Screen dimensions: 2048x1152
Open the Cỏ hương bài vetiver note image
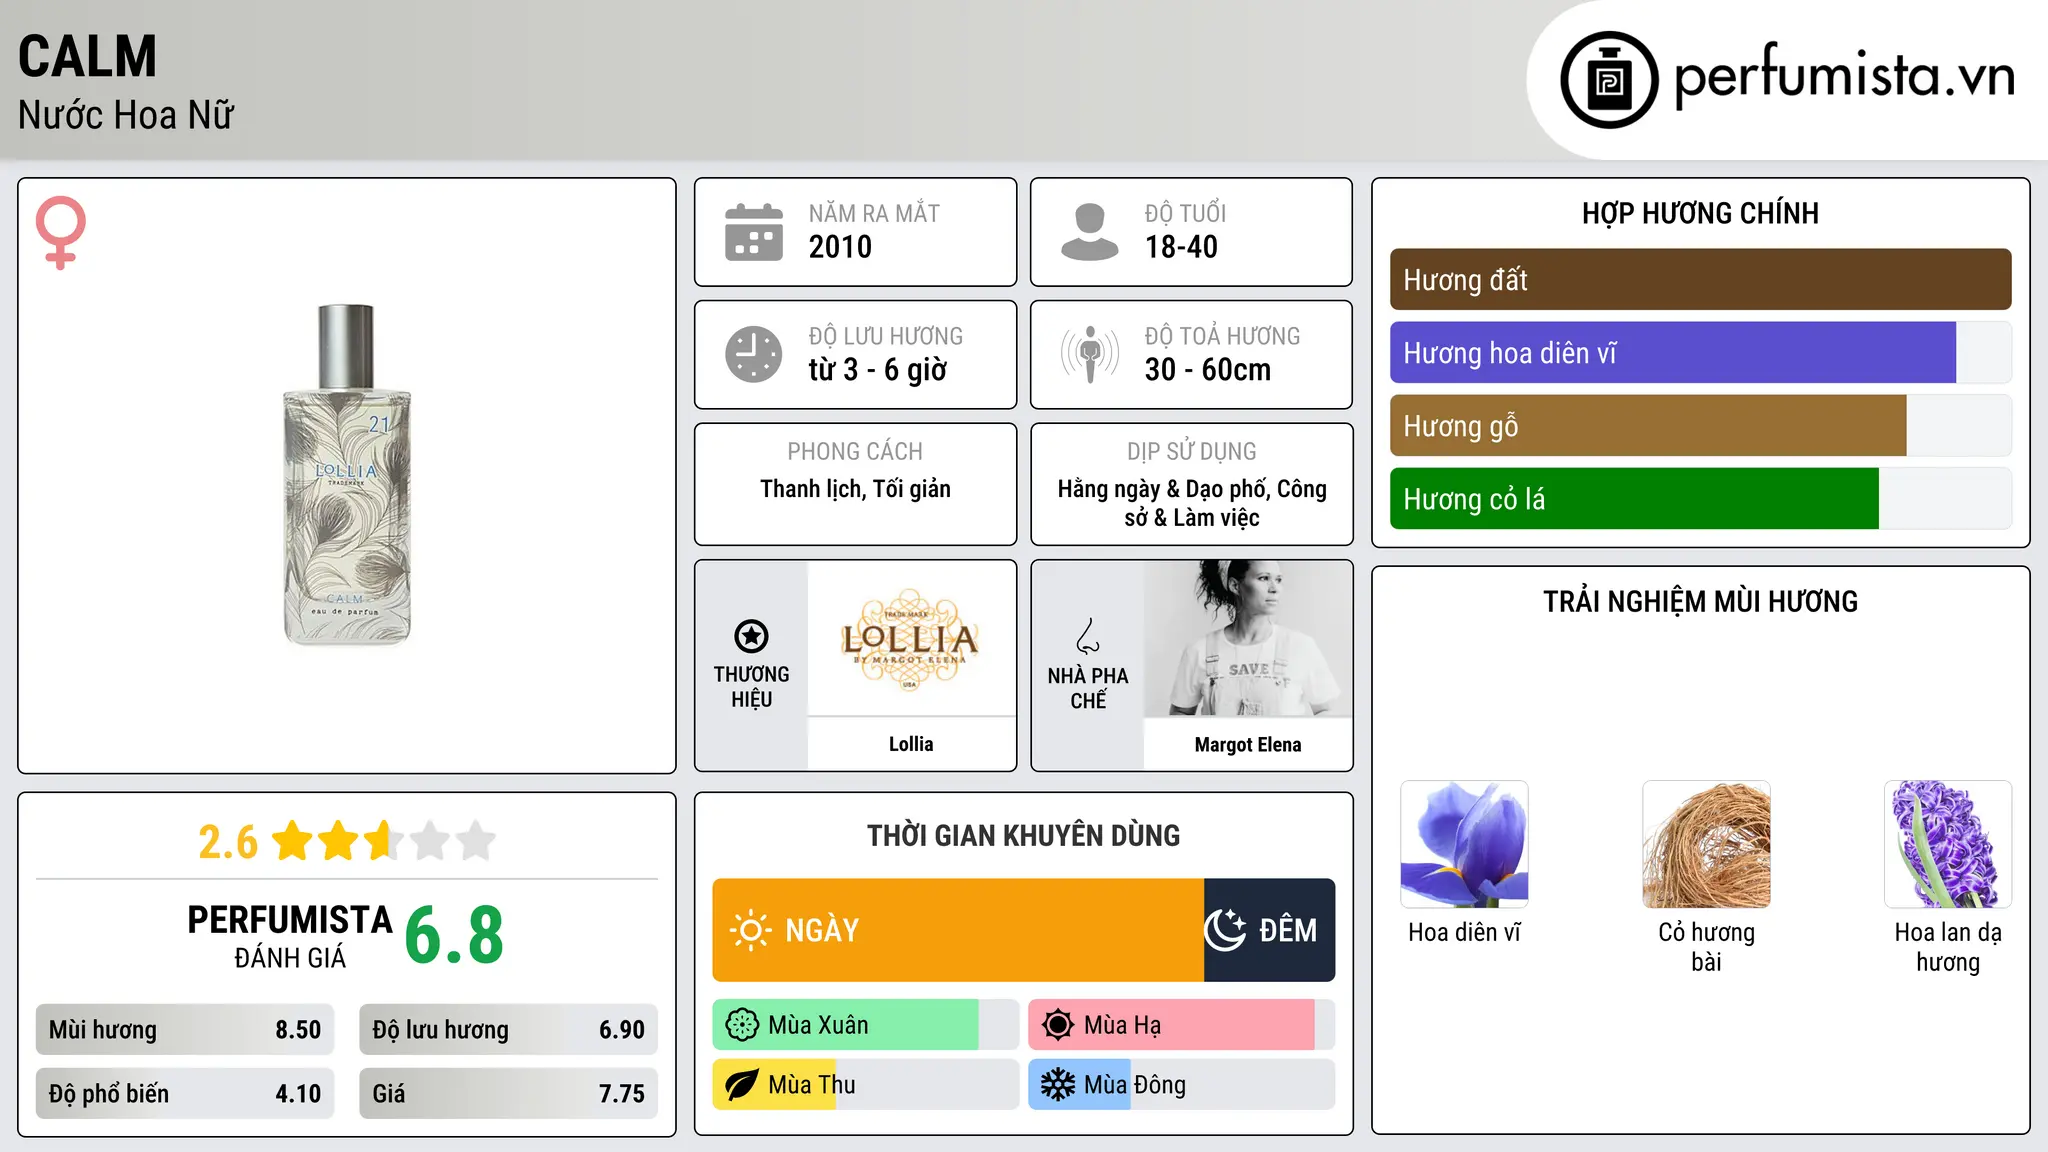pos(1706,844)
